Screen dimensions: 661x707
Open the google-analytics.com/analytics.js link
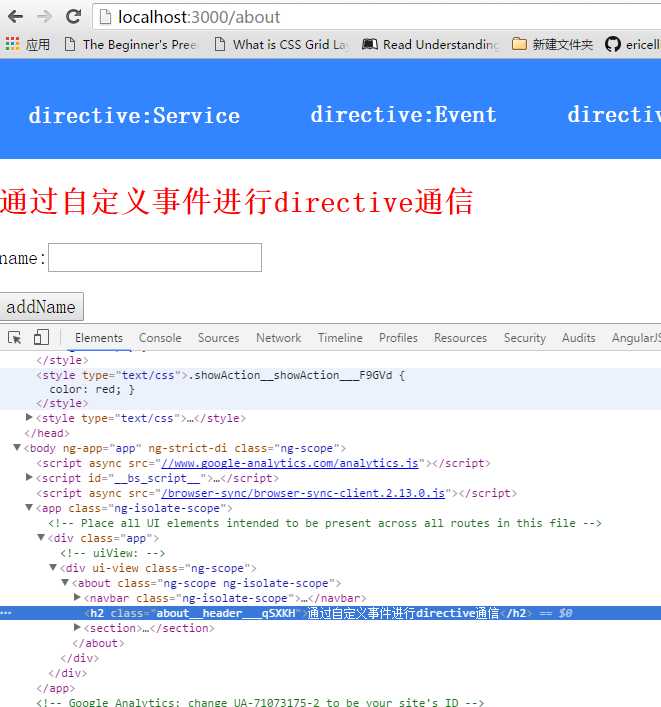coord(290,463)
